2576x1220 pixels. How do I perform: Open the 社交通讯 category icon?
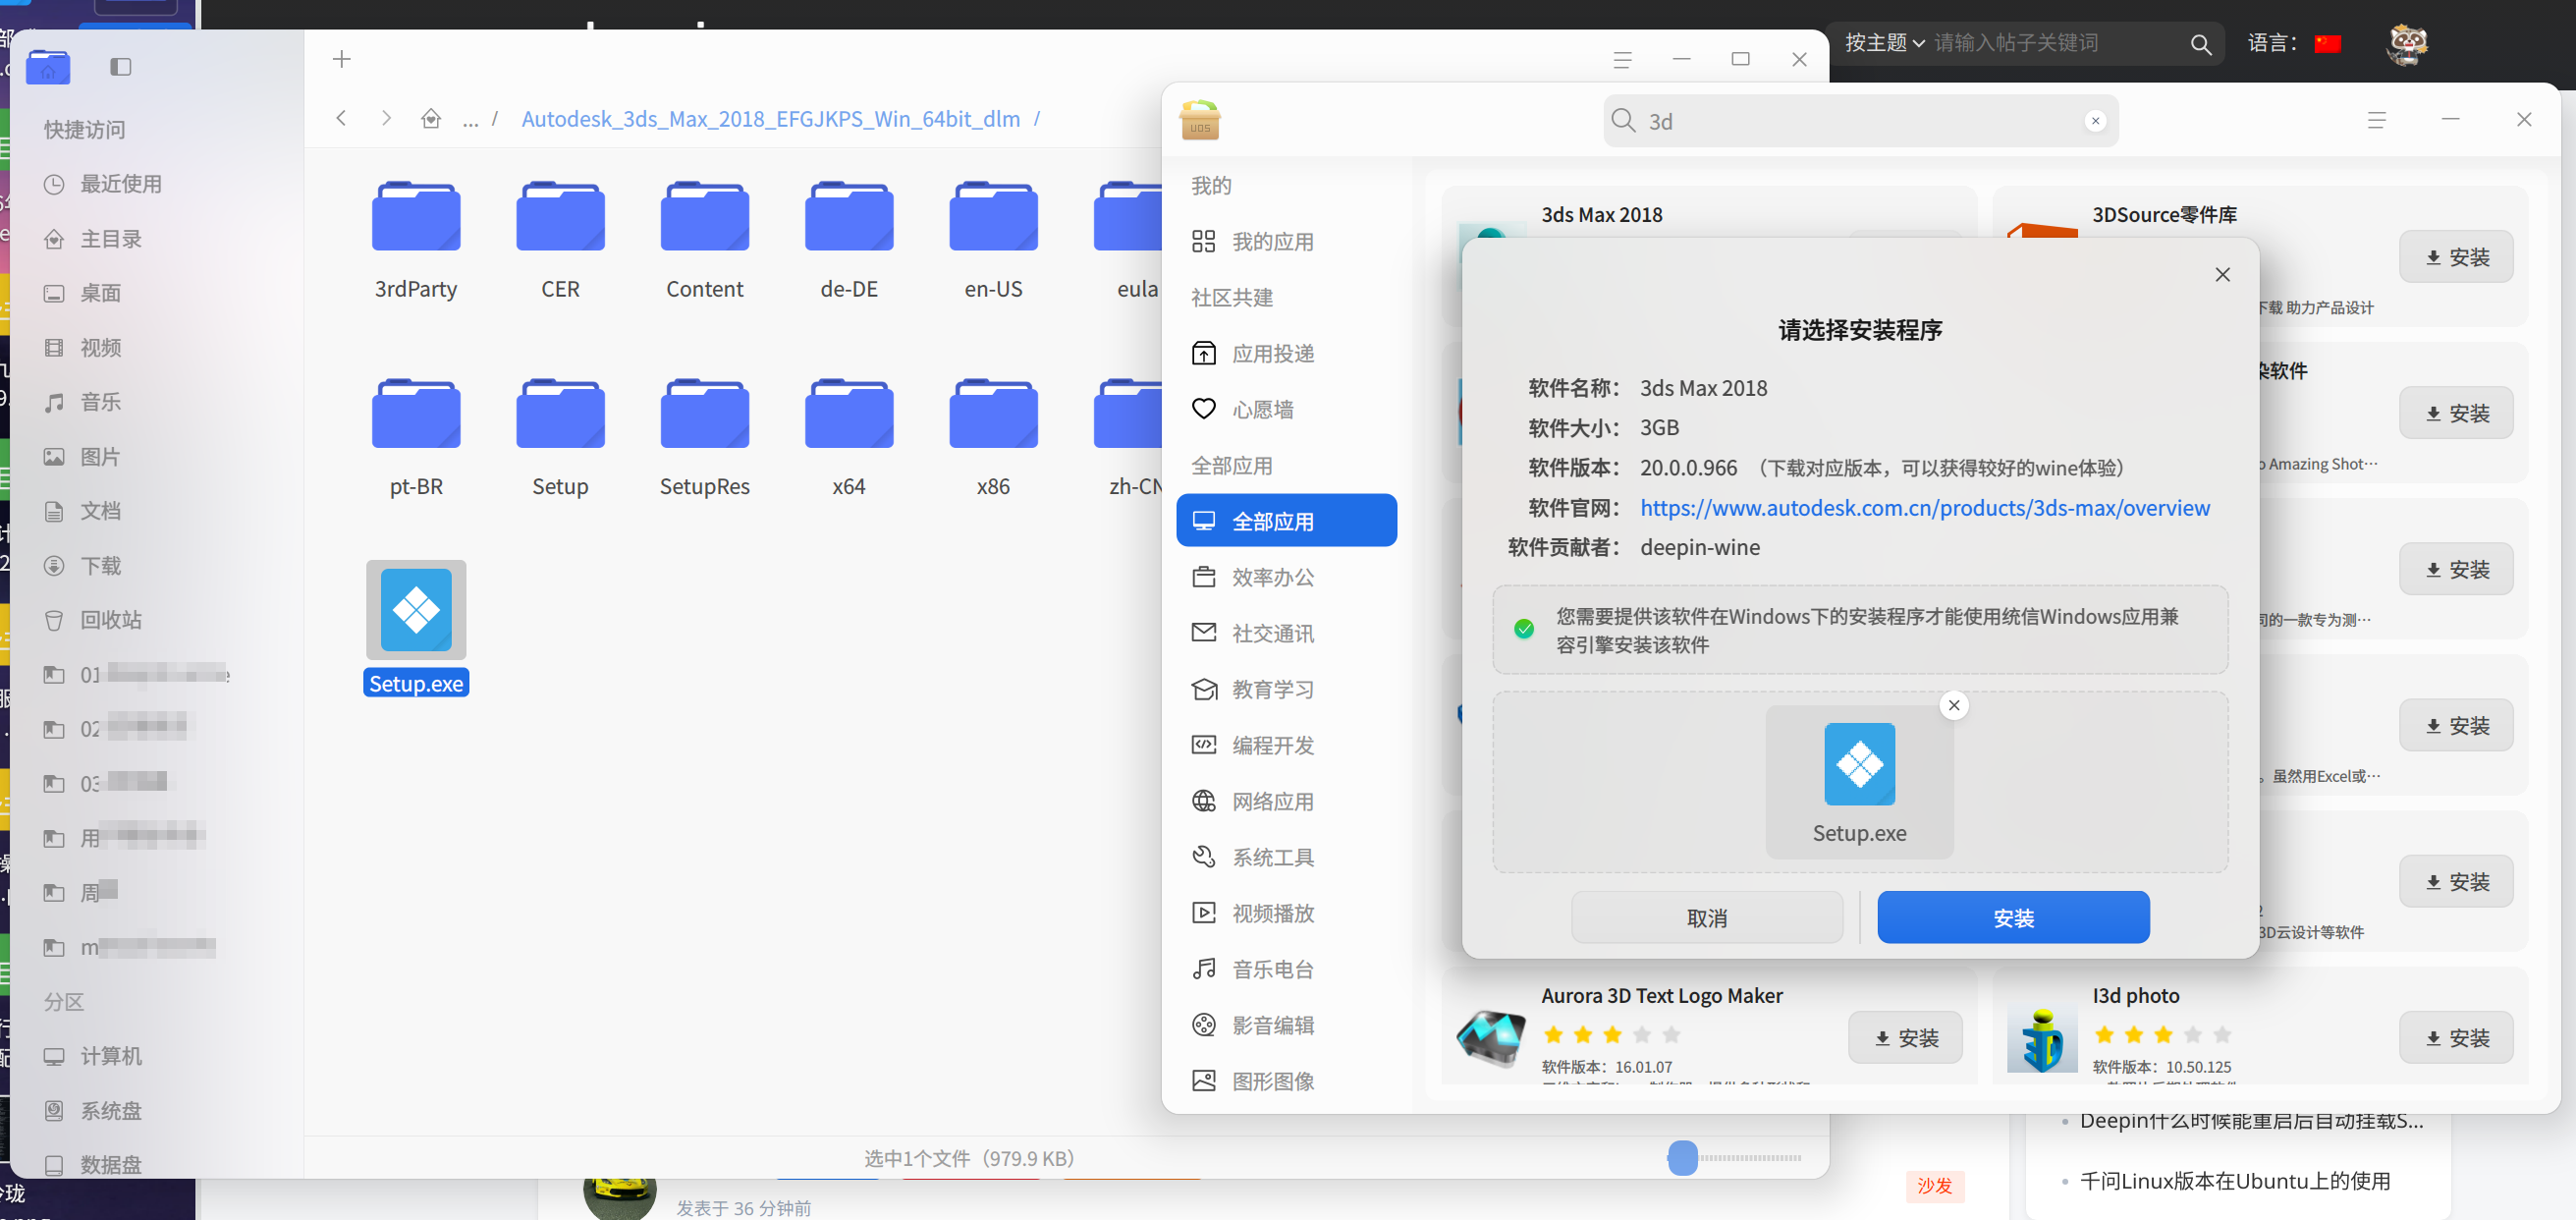point(1204,632)
